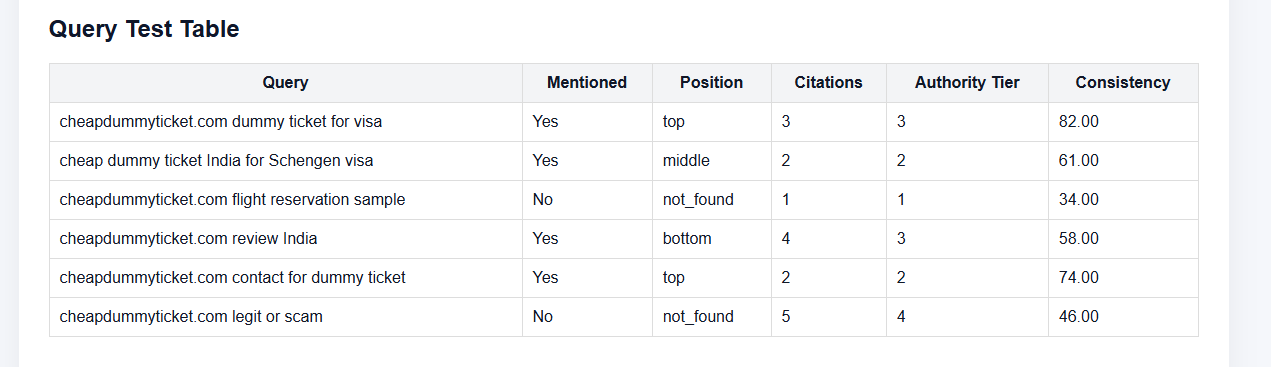Click the Mentioned column header
Image resolution: width=1271 pixels, height=367 pixels.
587,83
